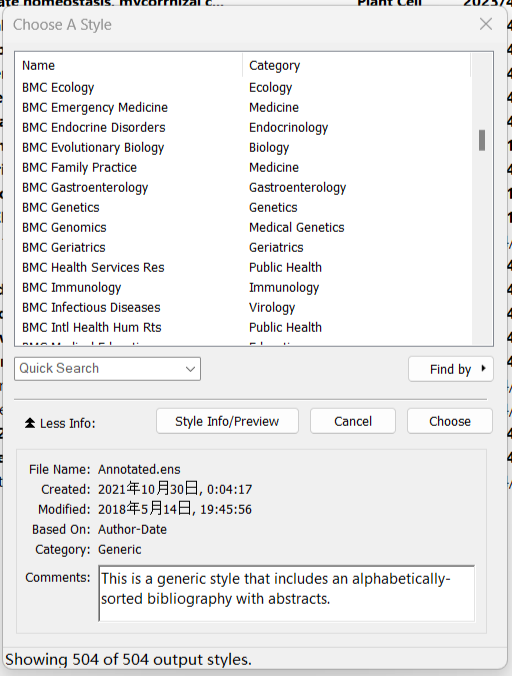
Task: Click inside the Comments text box
Action: 287,593
